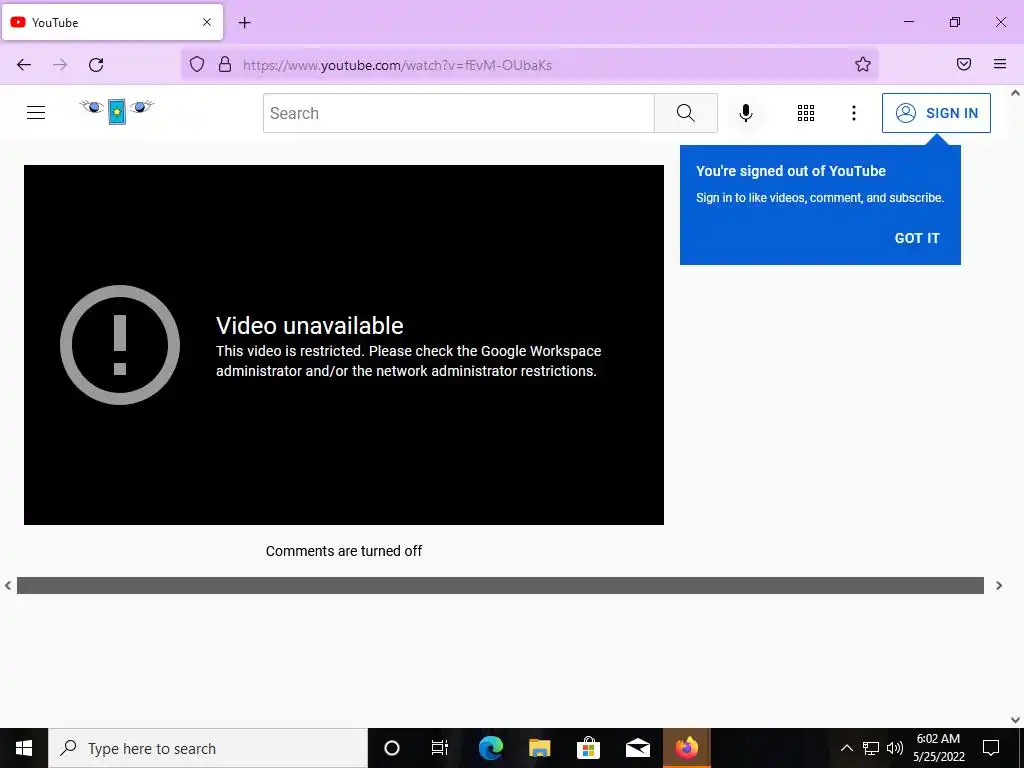This screenshot has height=768, width=1024.
Task: Open Cortana circle icon
Action: click(x=392, y=748)
